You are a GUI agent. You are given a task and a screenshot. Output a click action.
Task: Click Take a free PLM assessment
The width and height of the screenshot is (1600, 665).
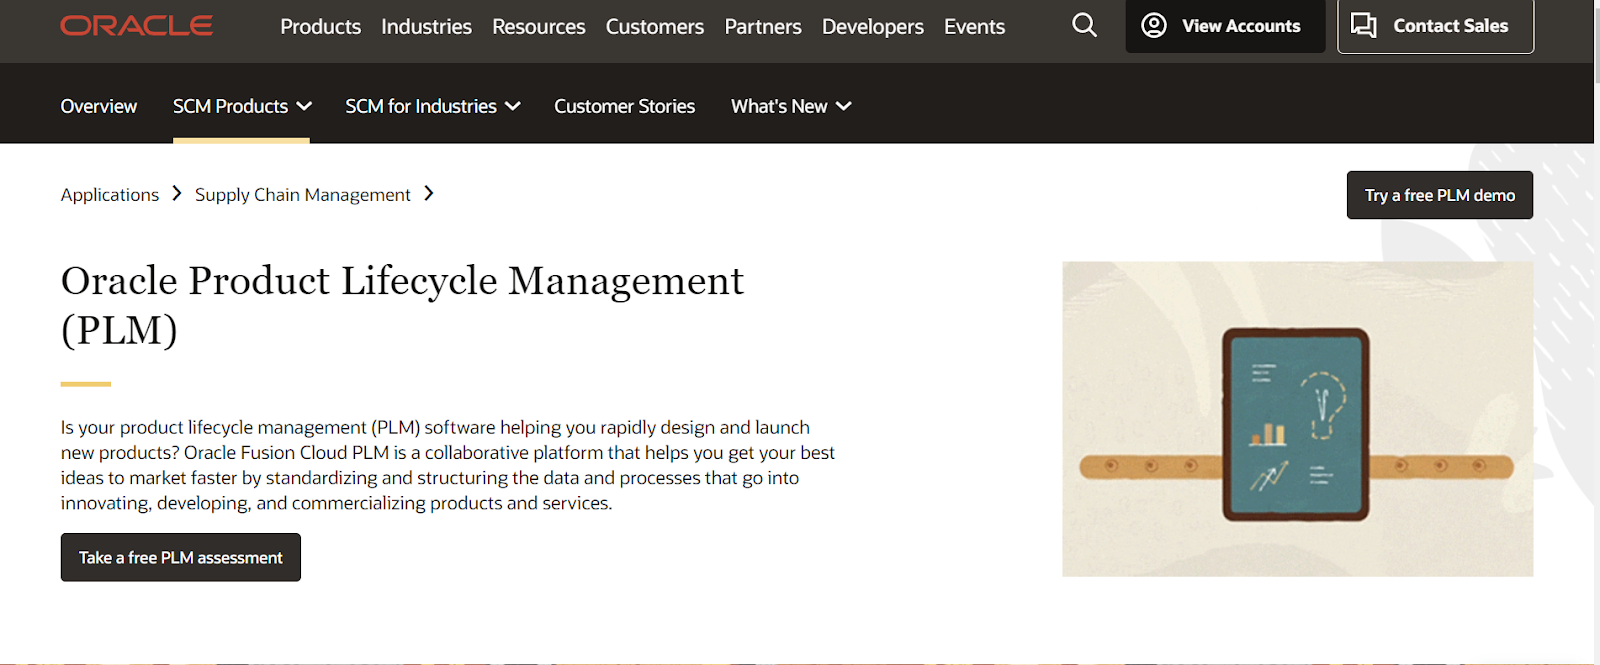pos(181,557)
